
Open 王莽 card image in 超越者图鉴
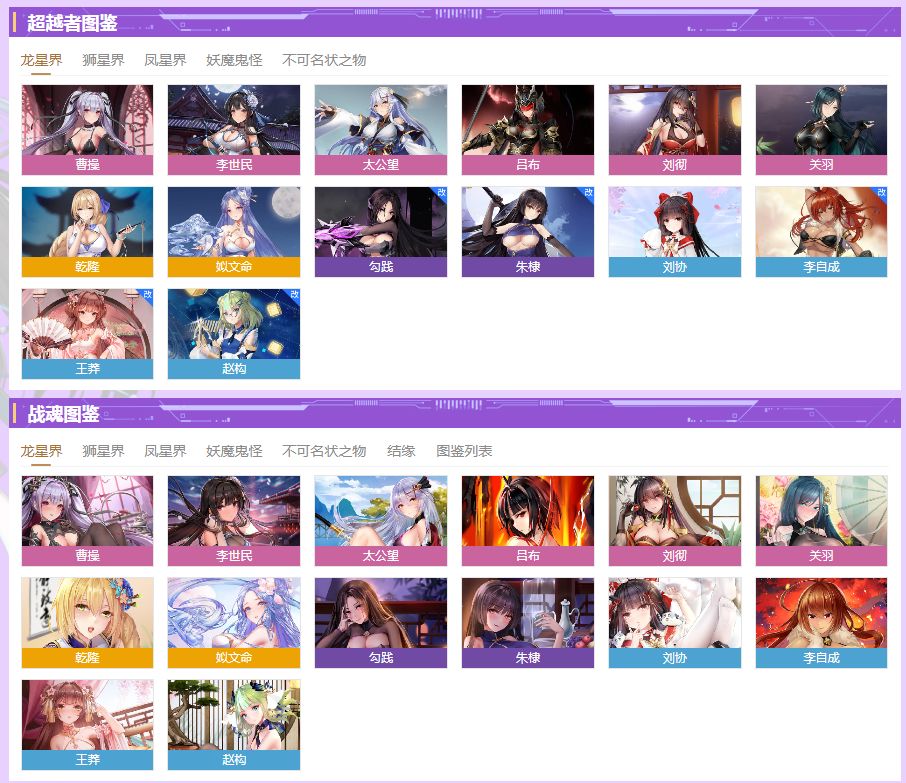[87, 324]
